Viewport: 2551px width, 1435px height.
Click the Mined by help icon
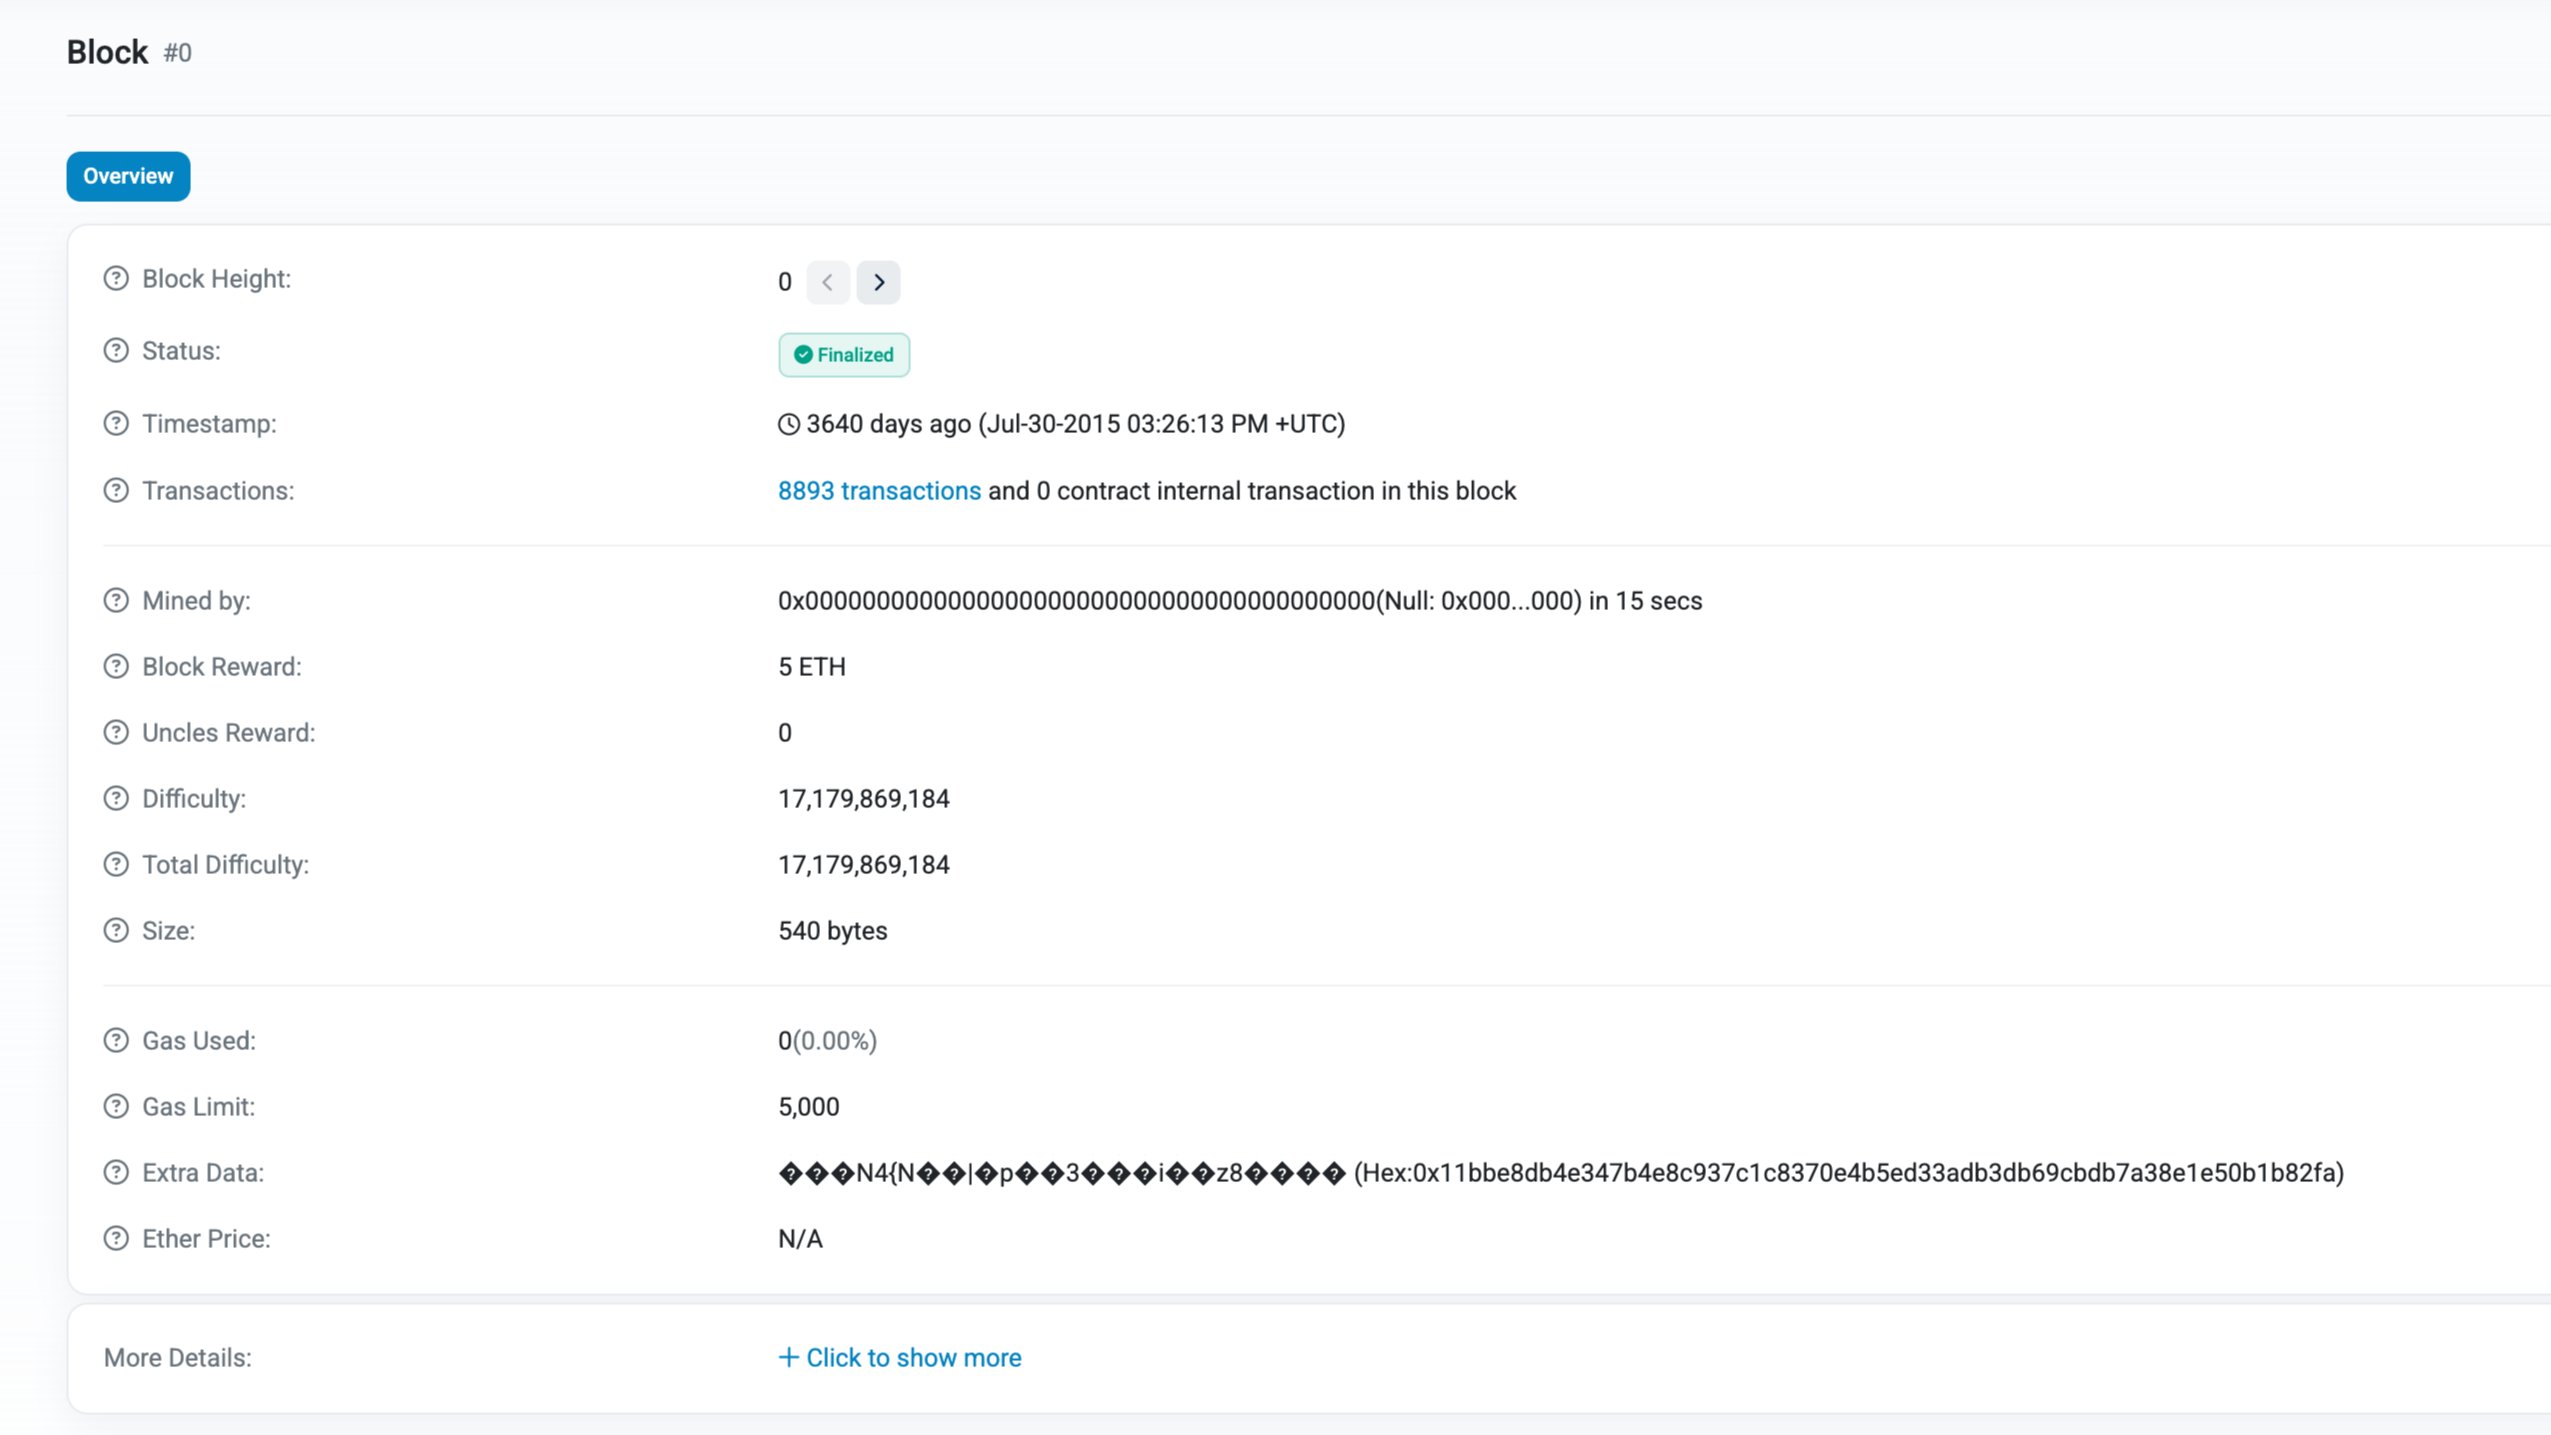[116, 601]
